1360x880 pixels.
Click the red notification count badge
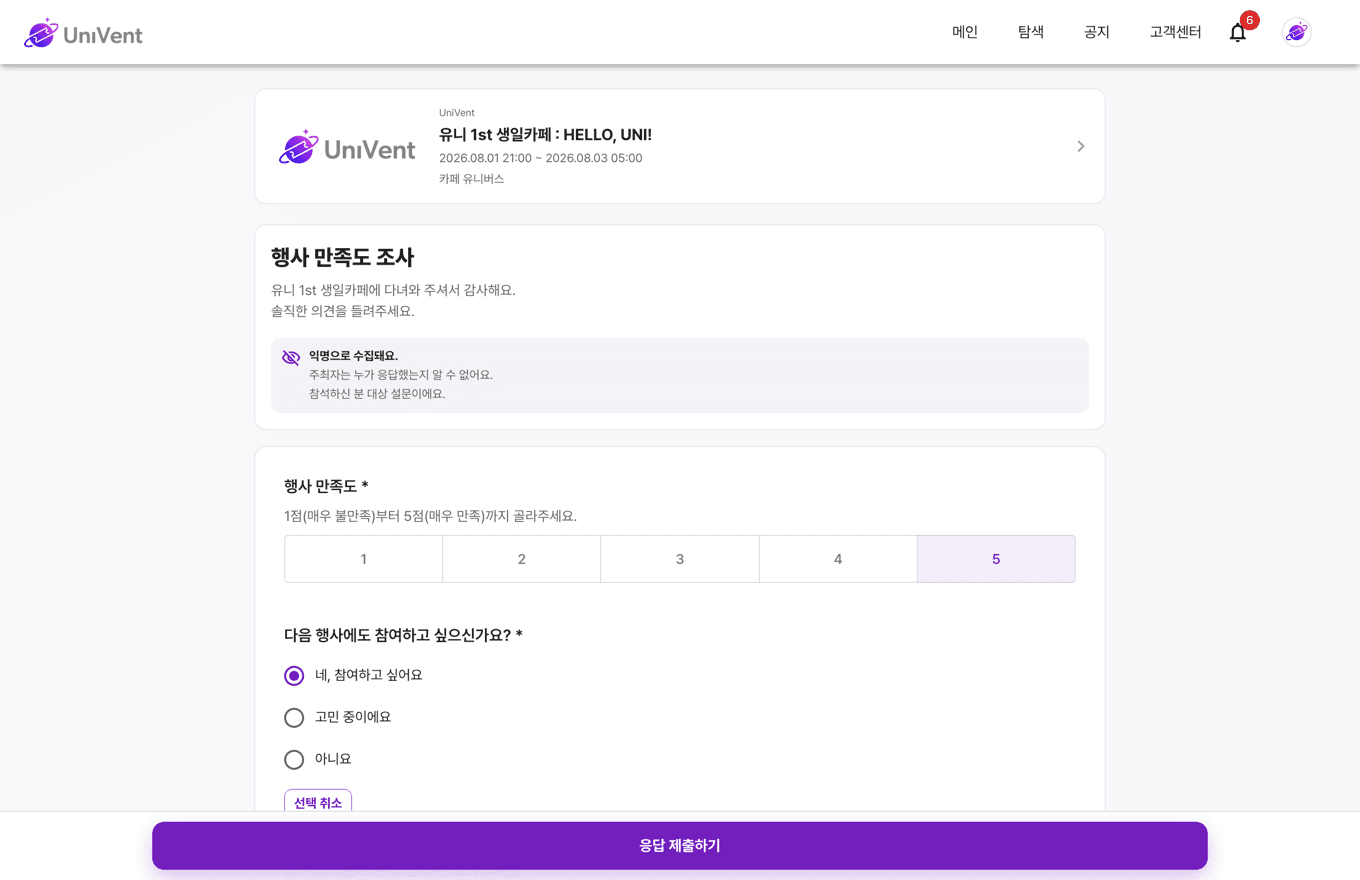(1249, 20)
